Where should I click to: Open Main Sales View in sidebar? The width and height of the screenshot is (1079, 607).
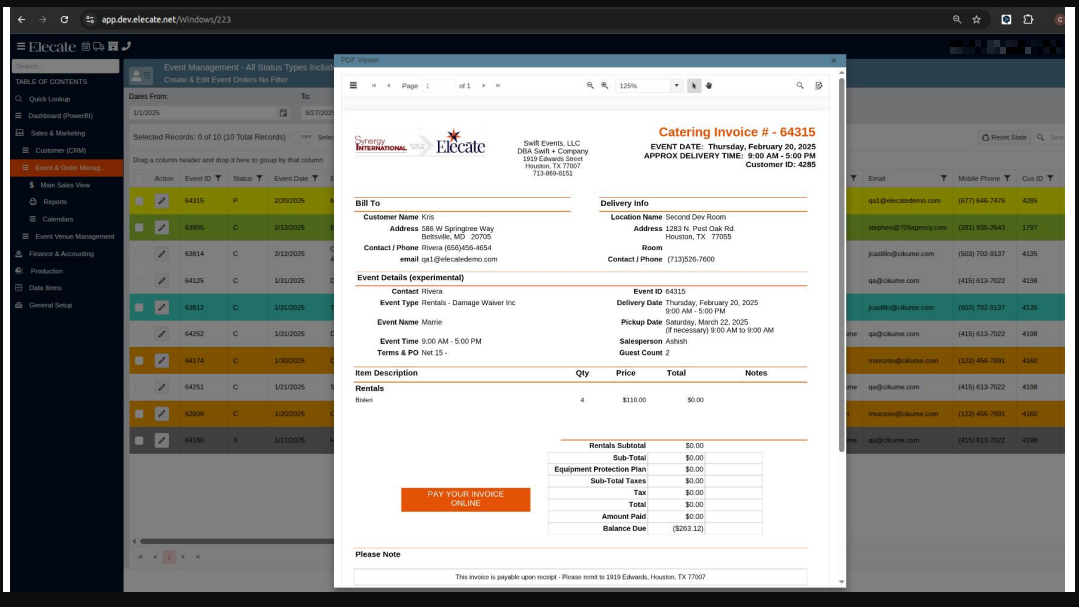click(65, 185)
